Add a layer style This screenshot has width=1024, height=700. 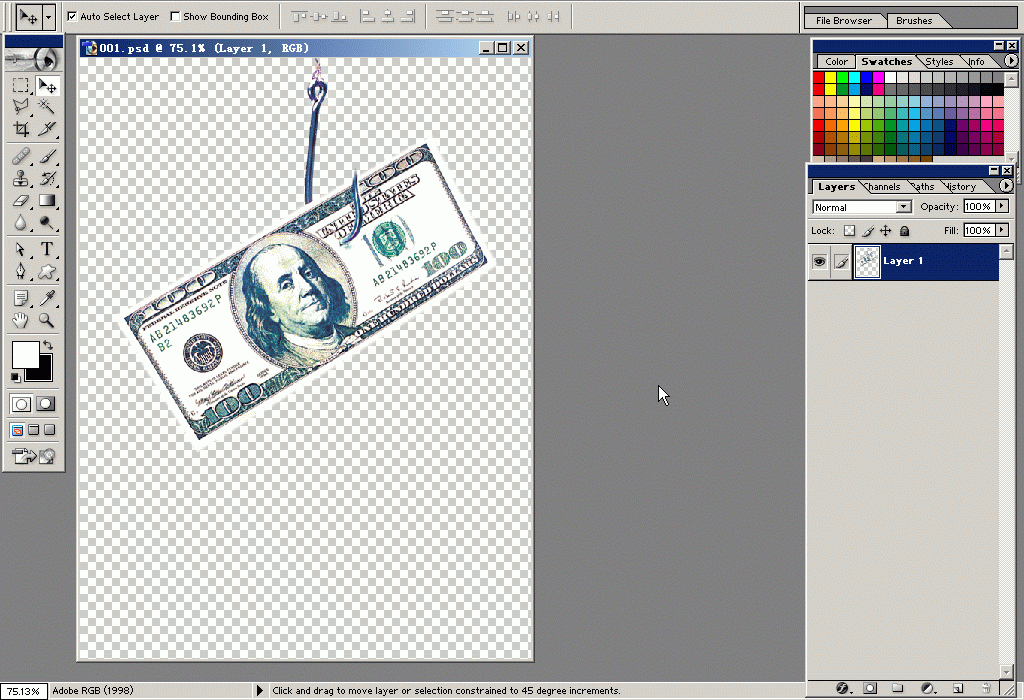pos(842,688)
